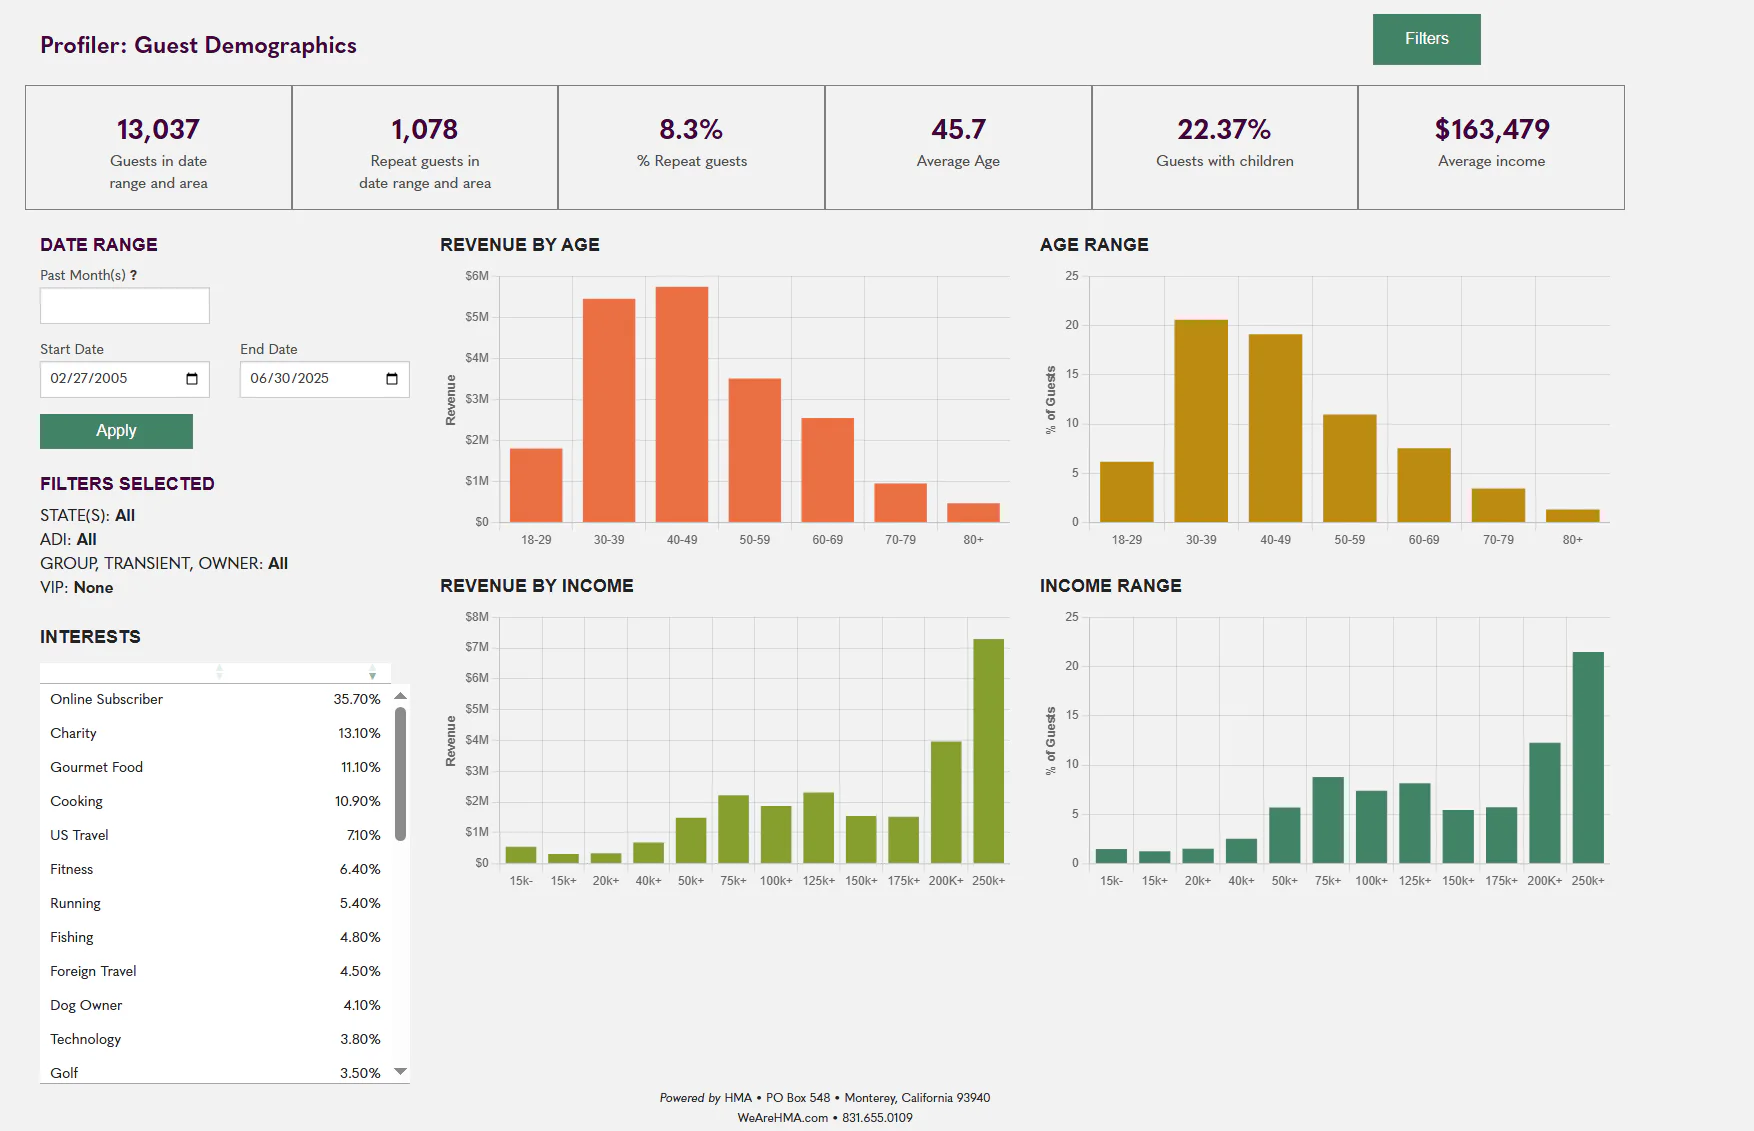Sort interests by percentage column arrow
Image resolution: width=1754 pixels, height=1131 pixels.
click(372, 672)
